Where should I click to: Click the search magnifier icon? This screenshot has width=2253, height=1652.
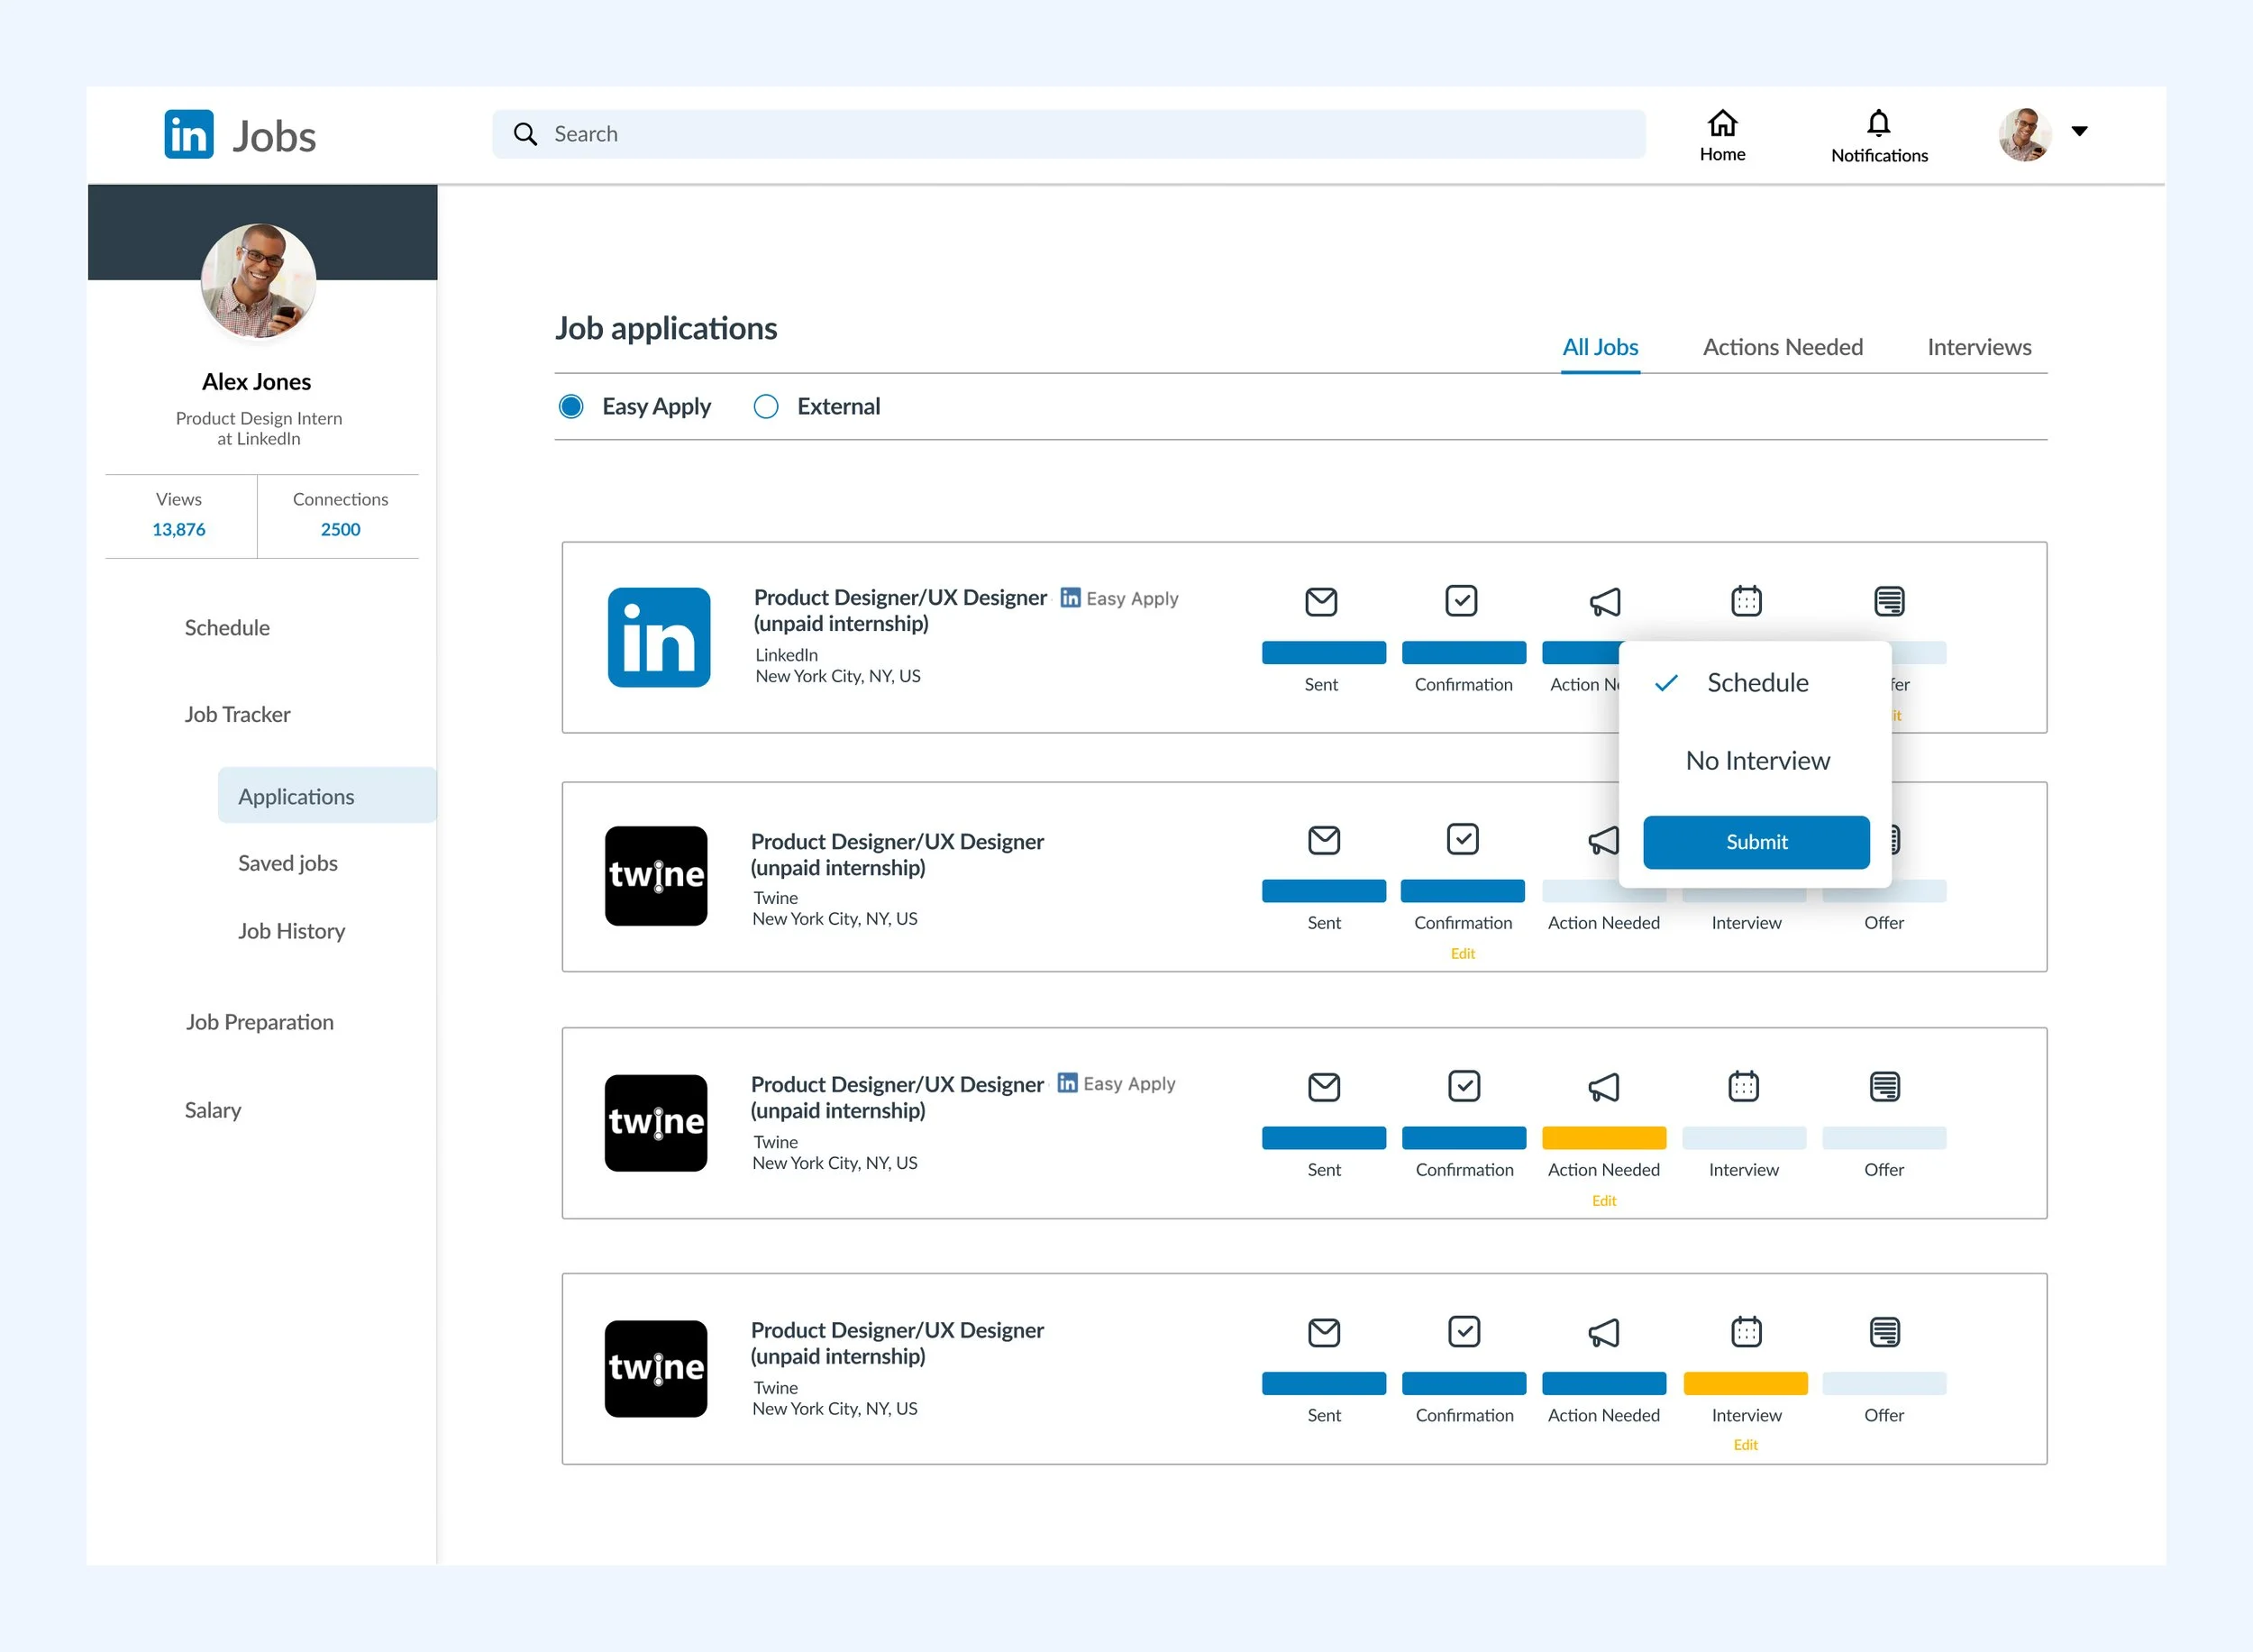pyautogui.click(x=525, y=134)
